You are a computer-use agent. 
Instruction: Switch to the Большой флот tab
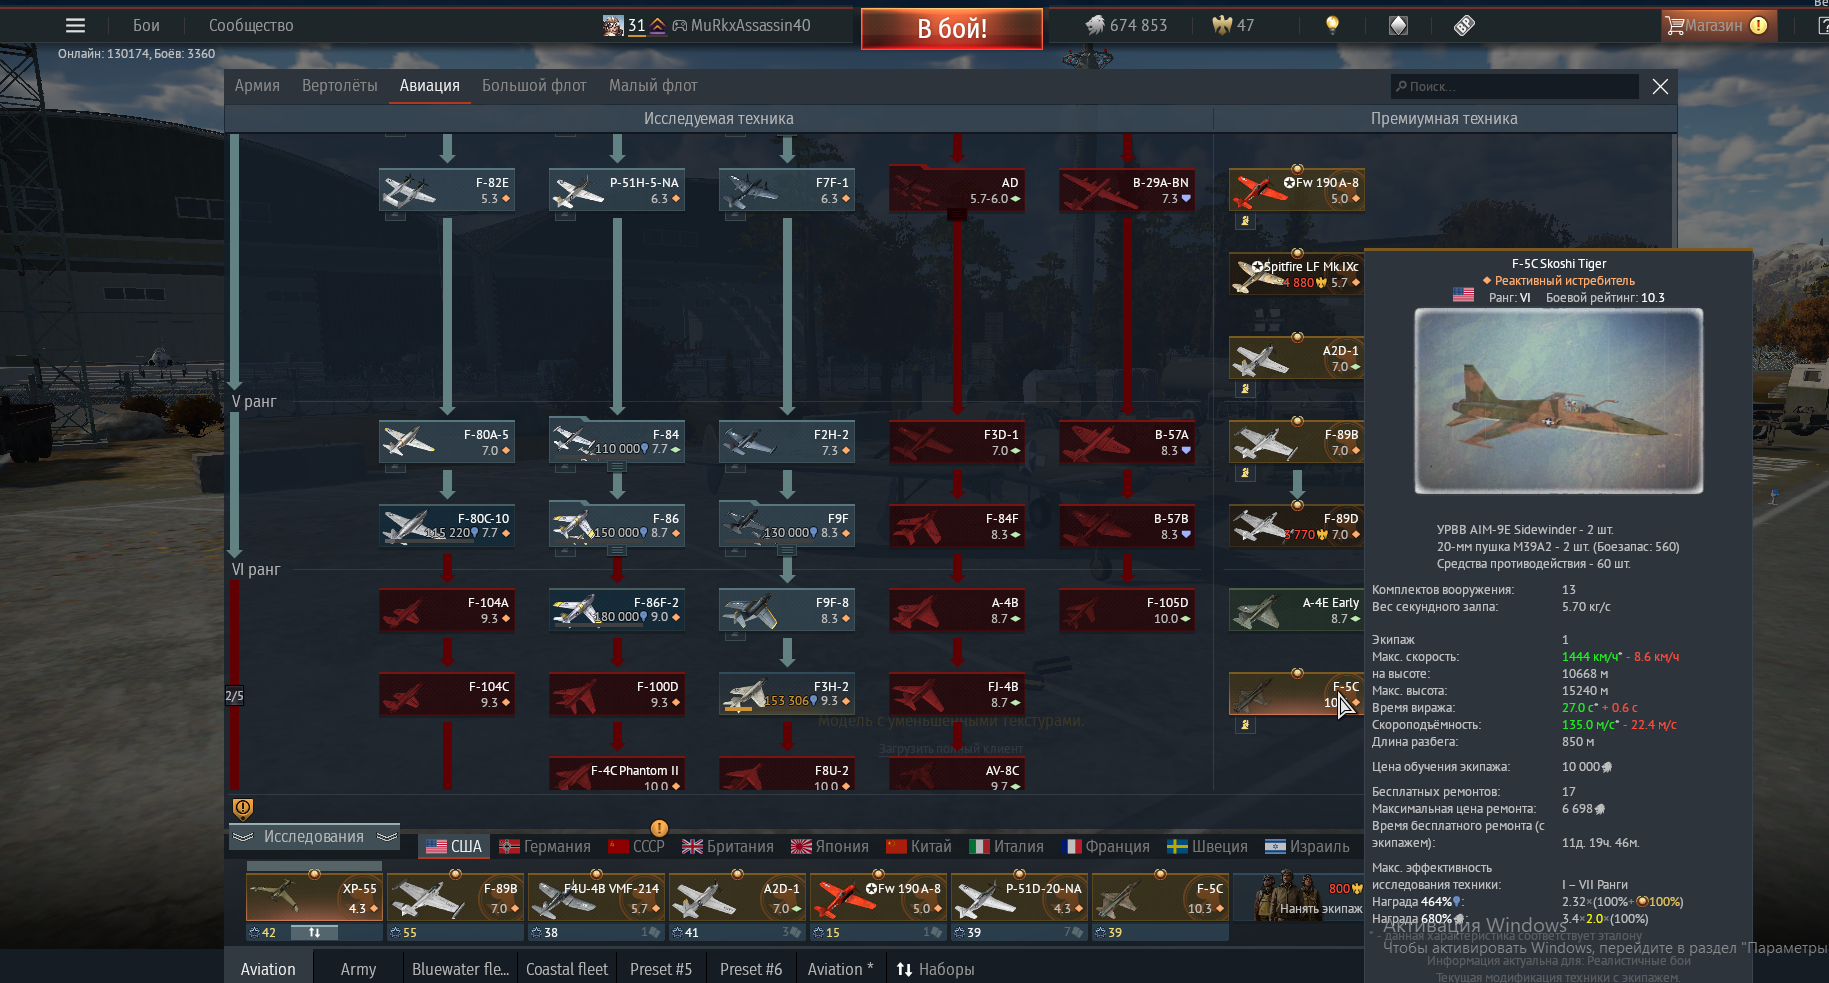534,86
